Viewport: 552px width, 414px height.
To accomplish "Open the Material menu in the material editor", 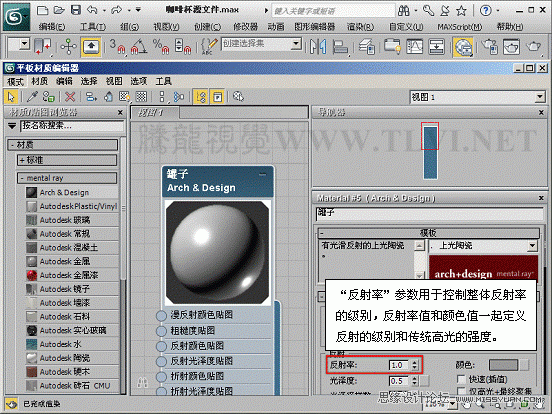I will 39,82.
